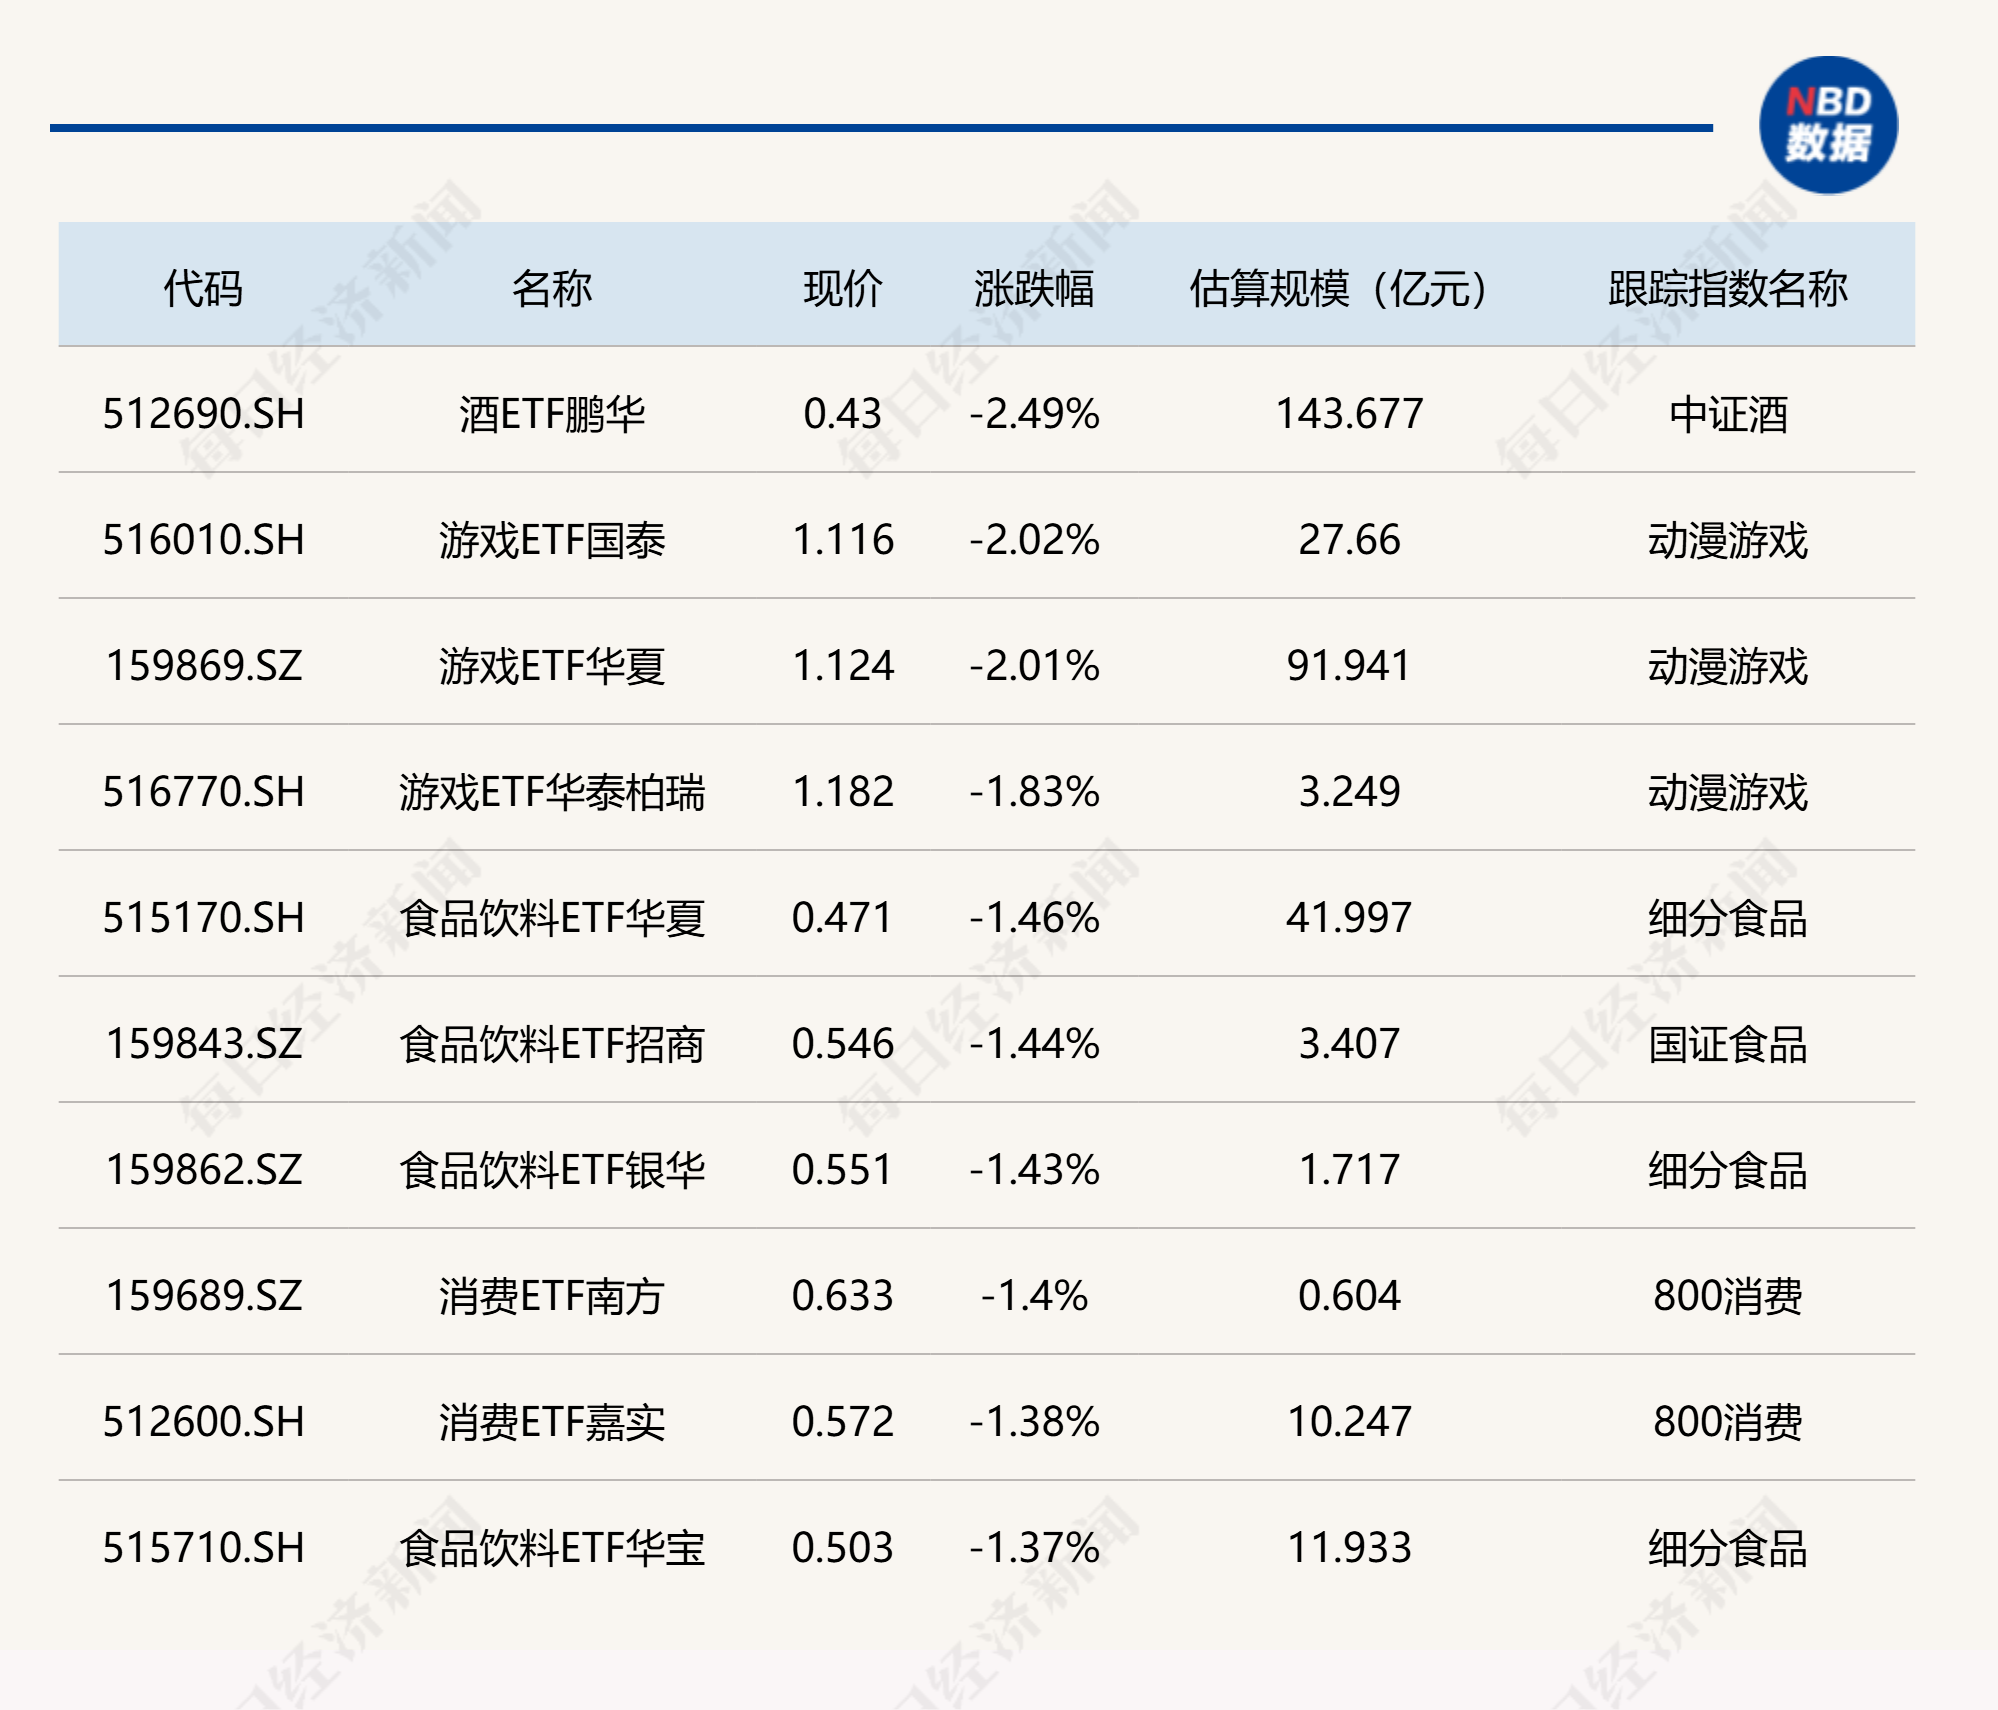Click code 159689.SZ

click(203, 1296)
